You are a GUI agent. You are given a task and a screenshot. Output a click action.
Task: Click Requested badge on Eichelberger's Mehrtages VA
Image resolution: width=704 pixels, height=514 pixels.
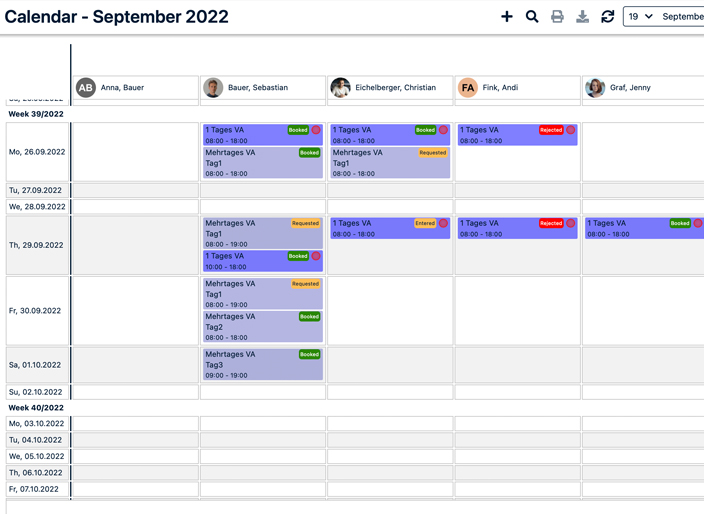(x=432, y=153)
